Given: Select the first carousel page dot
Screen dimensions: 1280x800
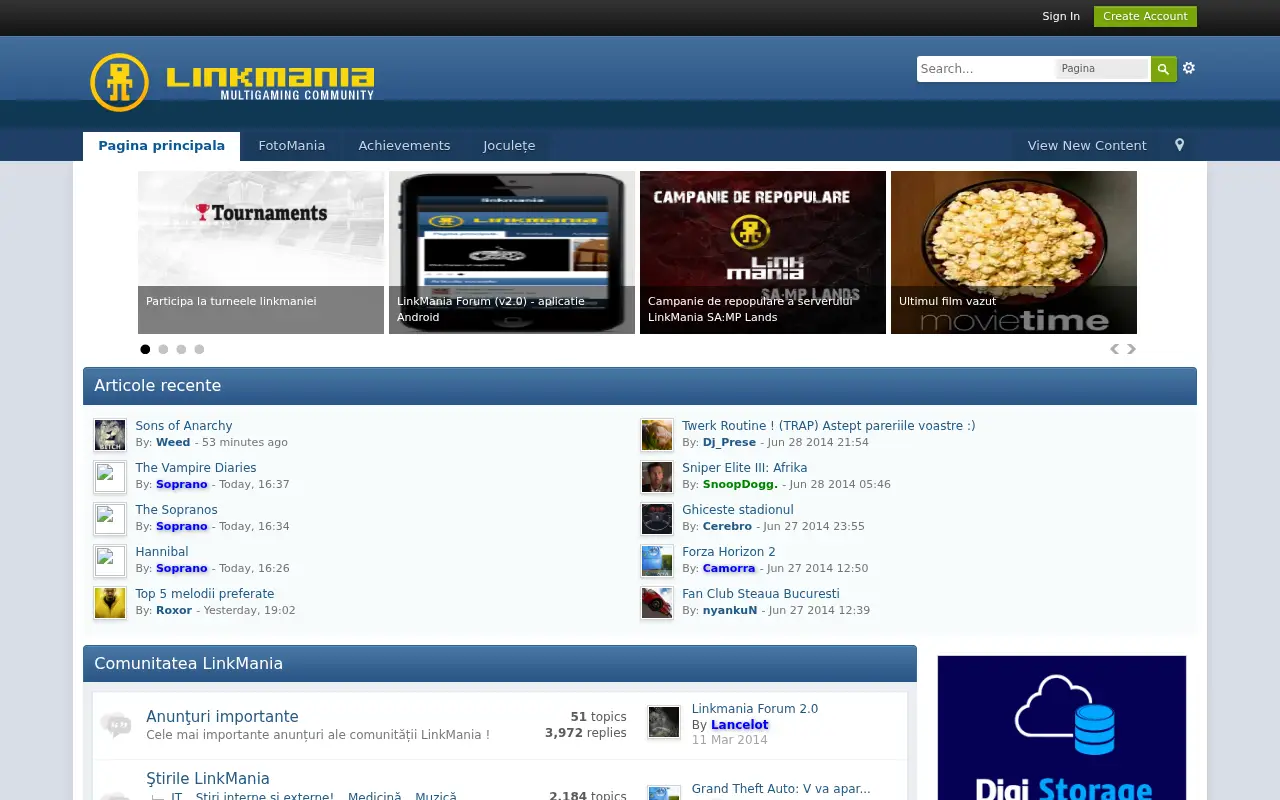Looking at the screenshot, I should [145, 349].
